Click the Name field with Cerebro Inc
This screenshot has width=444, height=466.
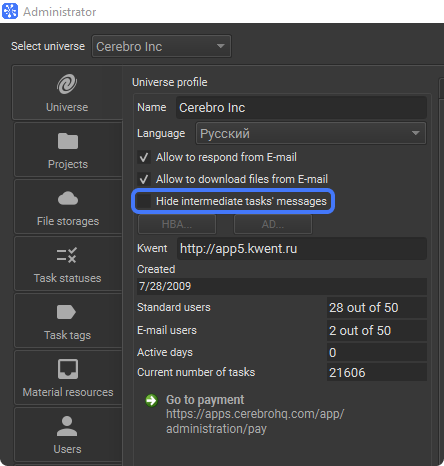(x=301, y=108)
